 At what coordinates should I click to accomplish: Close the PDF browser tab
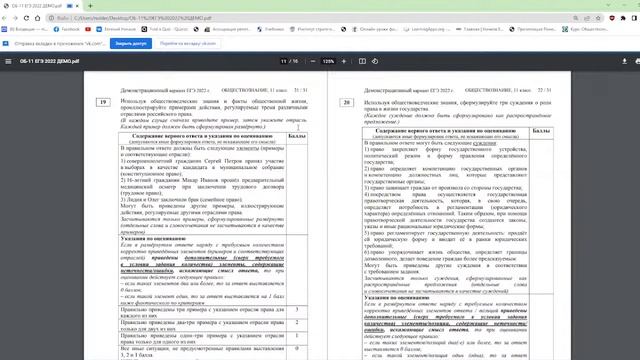click(x=77, y=6)
